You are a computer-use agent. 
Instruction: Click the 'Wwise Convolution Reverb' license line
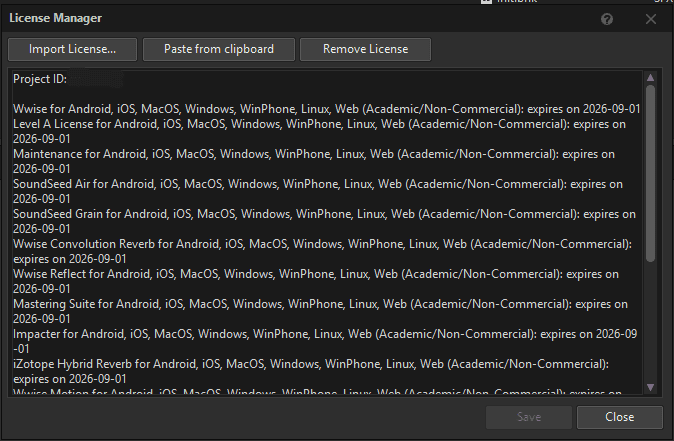[x=322, y=251]
